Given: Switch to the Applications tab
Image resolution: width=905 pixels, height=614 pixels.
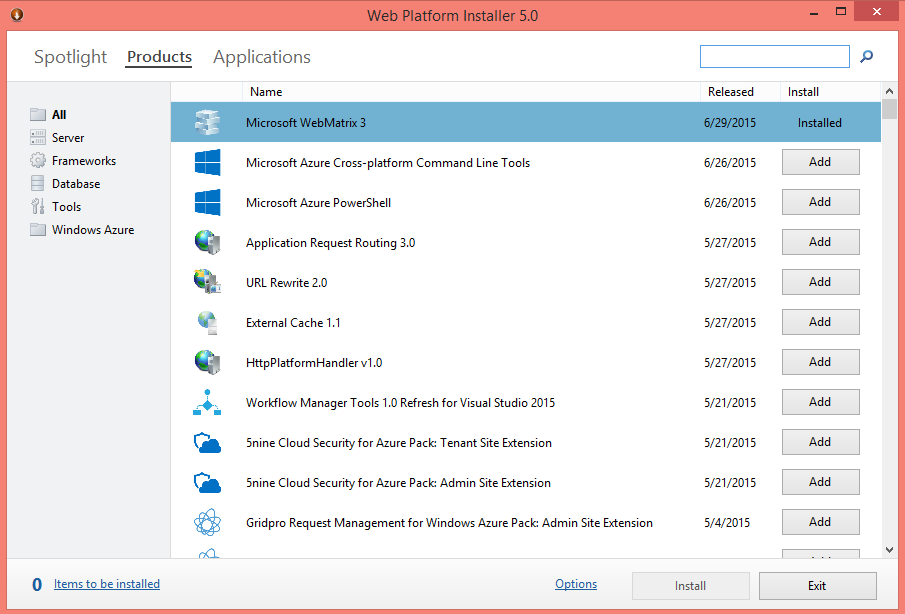Looking at the screenshot, I should point(261,57).
